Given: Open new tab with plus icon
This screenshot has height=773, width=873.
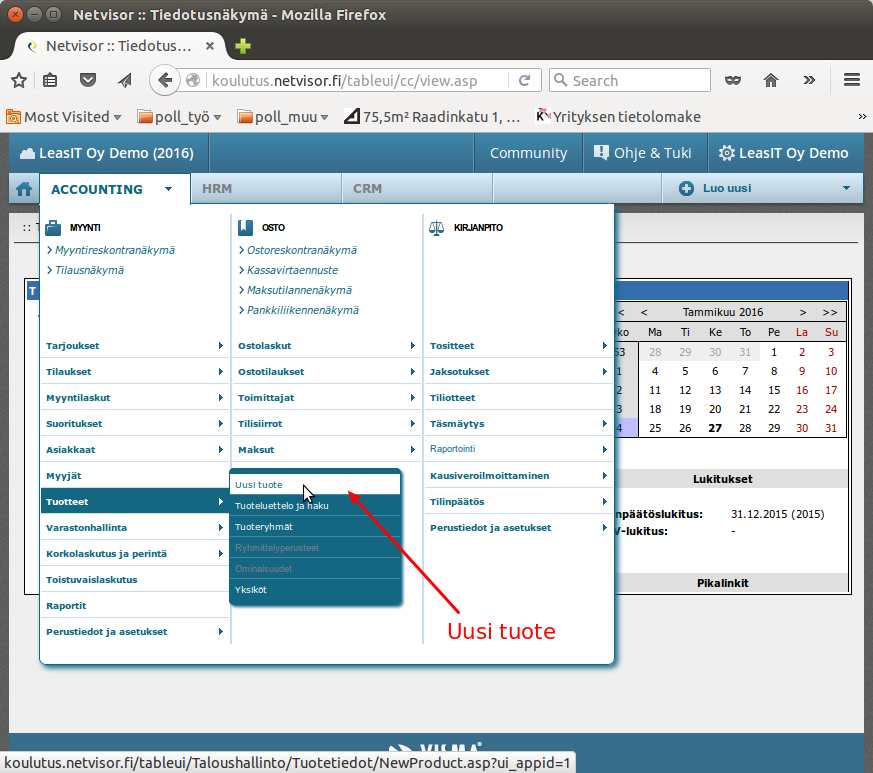Looking at the screenshot, I should pos(243,46).
